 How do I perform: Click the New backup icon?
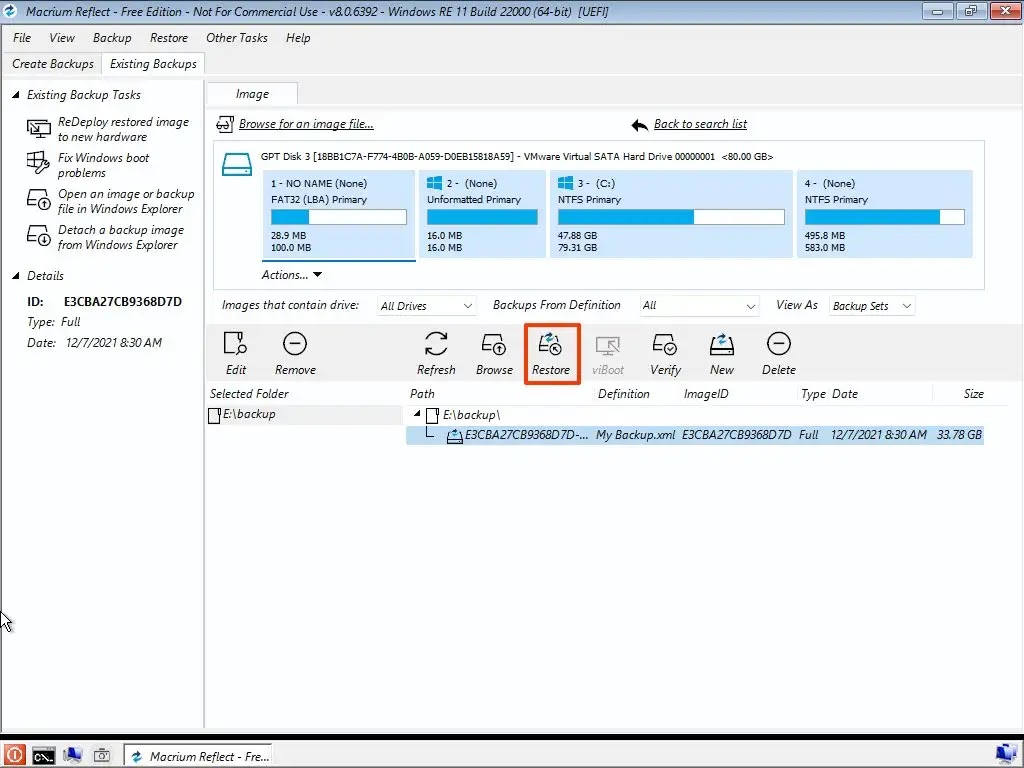pyautogui.click(x=722, y=344)
